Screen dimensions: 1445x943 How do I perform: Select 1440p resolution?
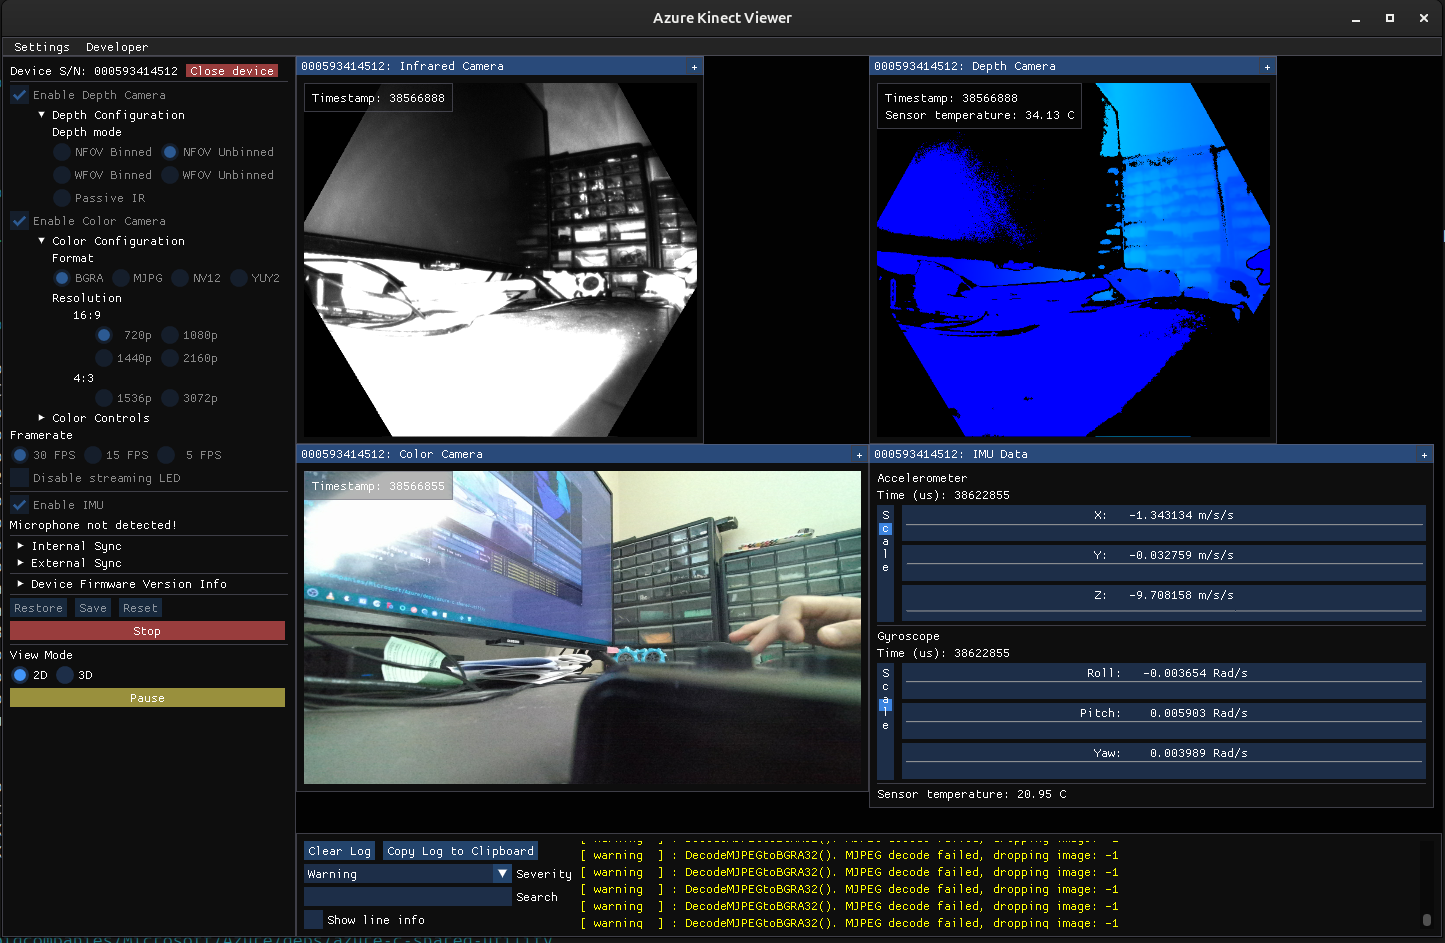(104, 358)
